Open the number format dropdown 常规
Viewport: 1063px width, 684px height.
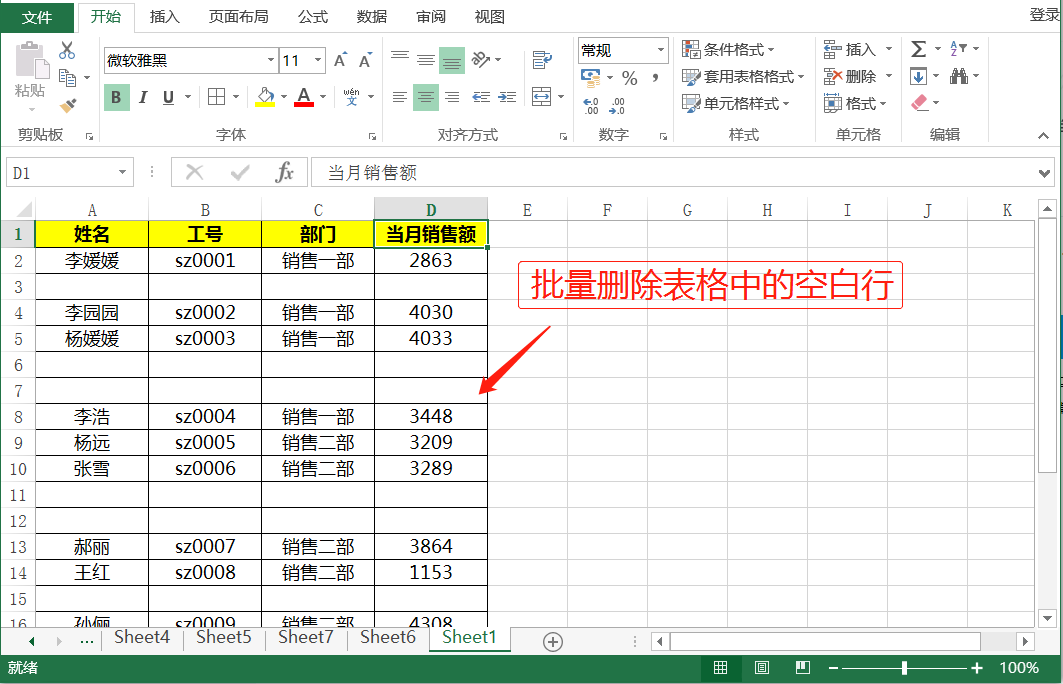pyautogui.click(x=660, y=50)
